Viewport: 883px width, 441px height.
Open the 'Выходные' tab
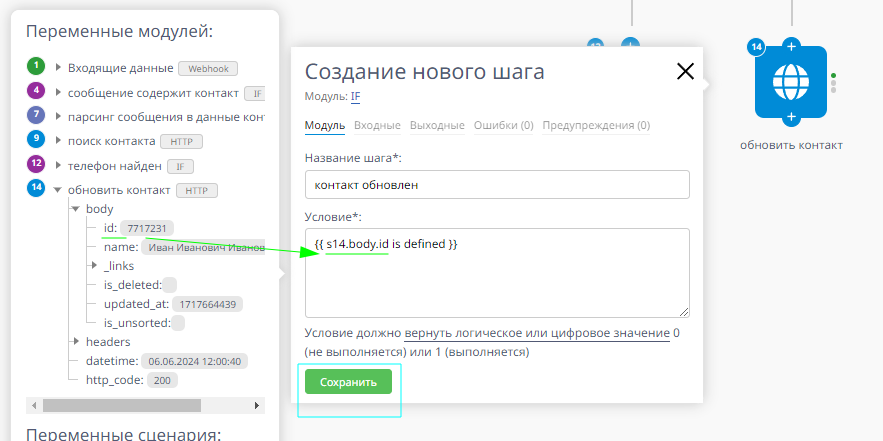point(437,126)
